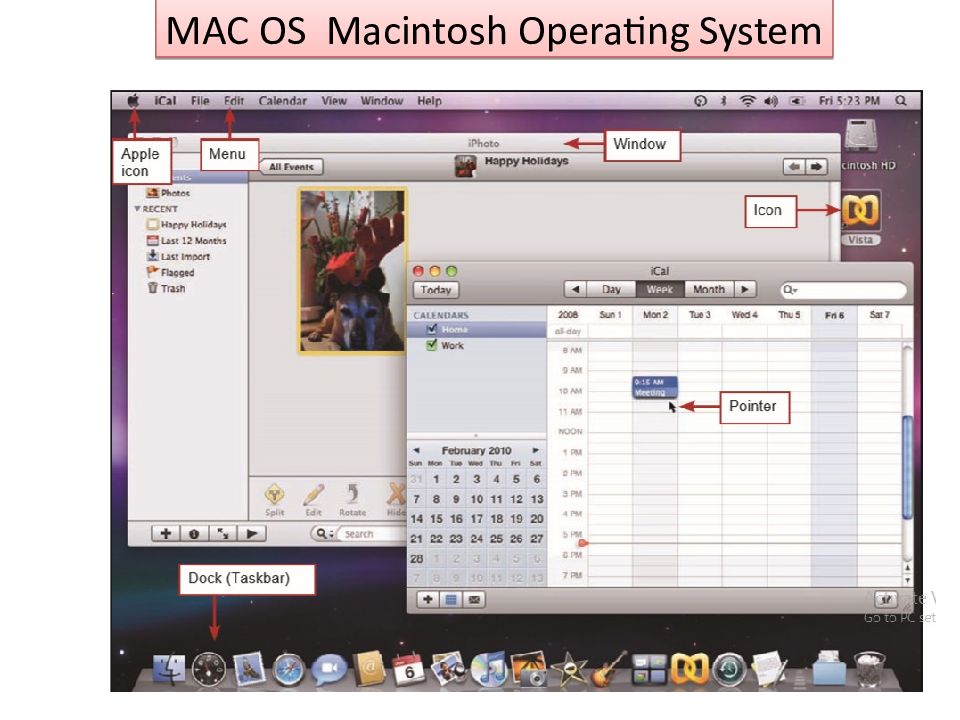Launch iMovie star icon in Dock
Image resolution: width=960 pixels, height=720 pixels.
[x=569, y=669]
